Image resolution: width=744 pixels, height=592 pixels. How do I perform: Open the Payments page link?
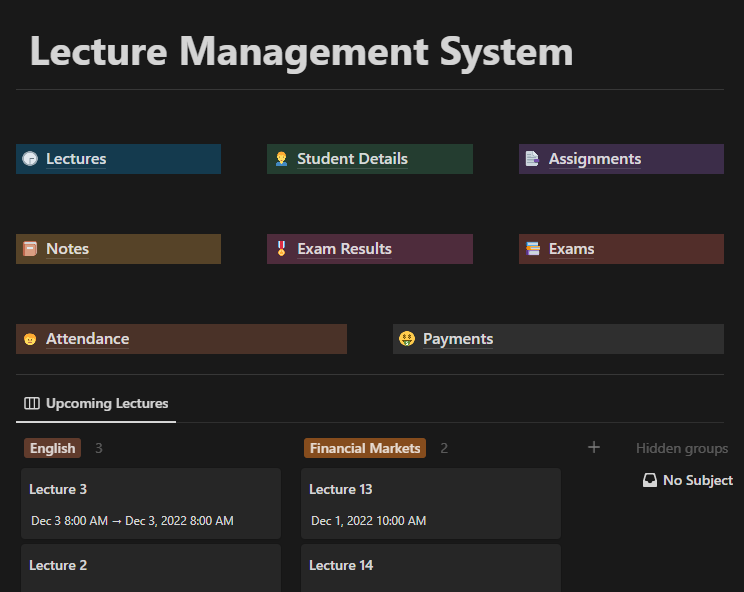click(458, 339)
